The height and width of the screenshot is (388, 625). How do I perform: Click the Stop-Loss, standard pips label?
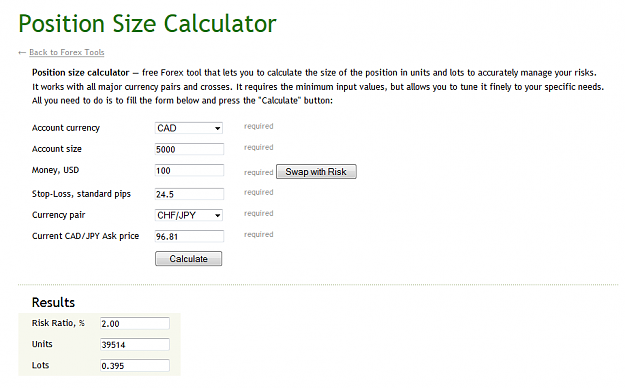tap(81, 194)
